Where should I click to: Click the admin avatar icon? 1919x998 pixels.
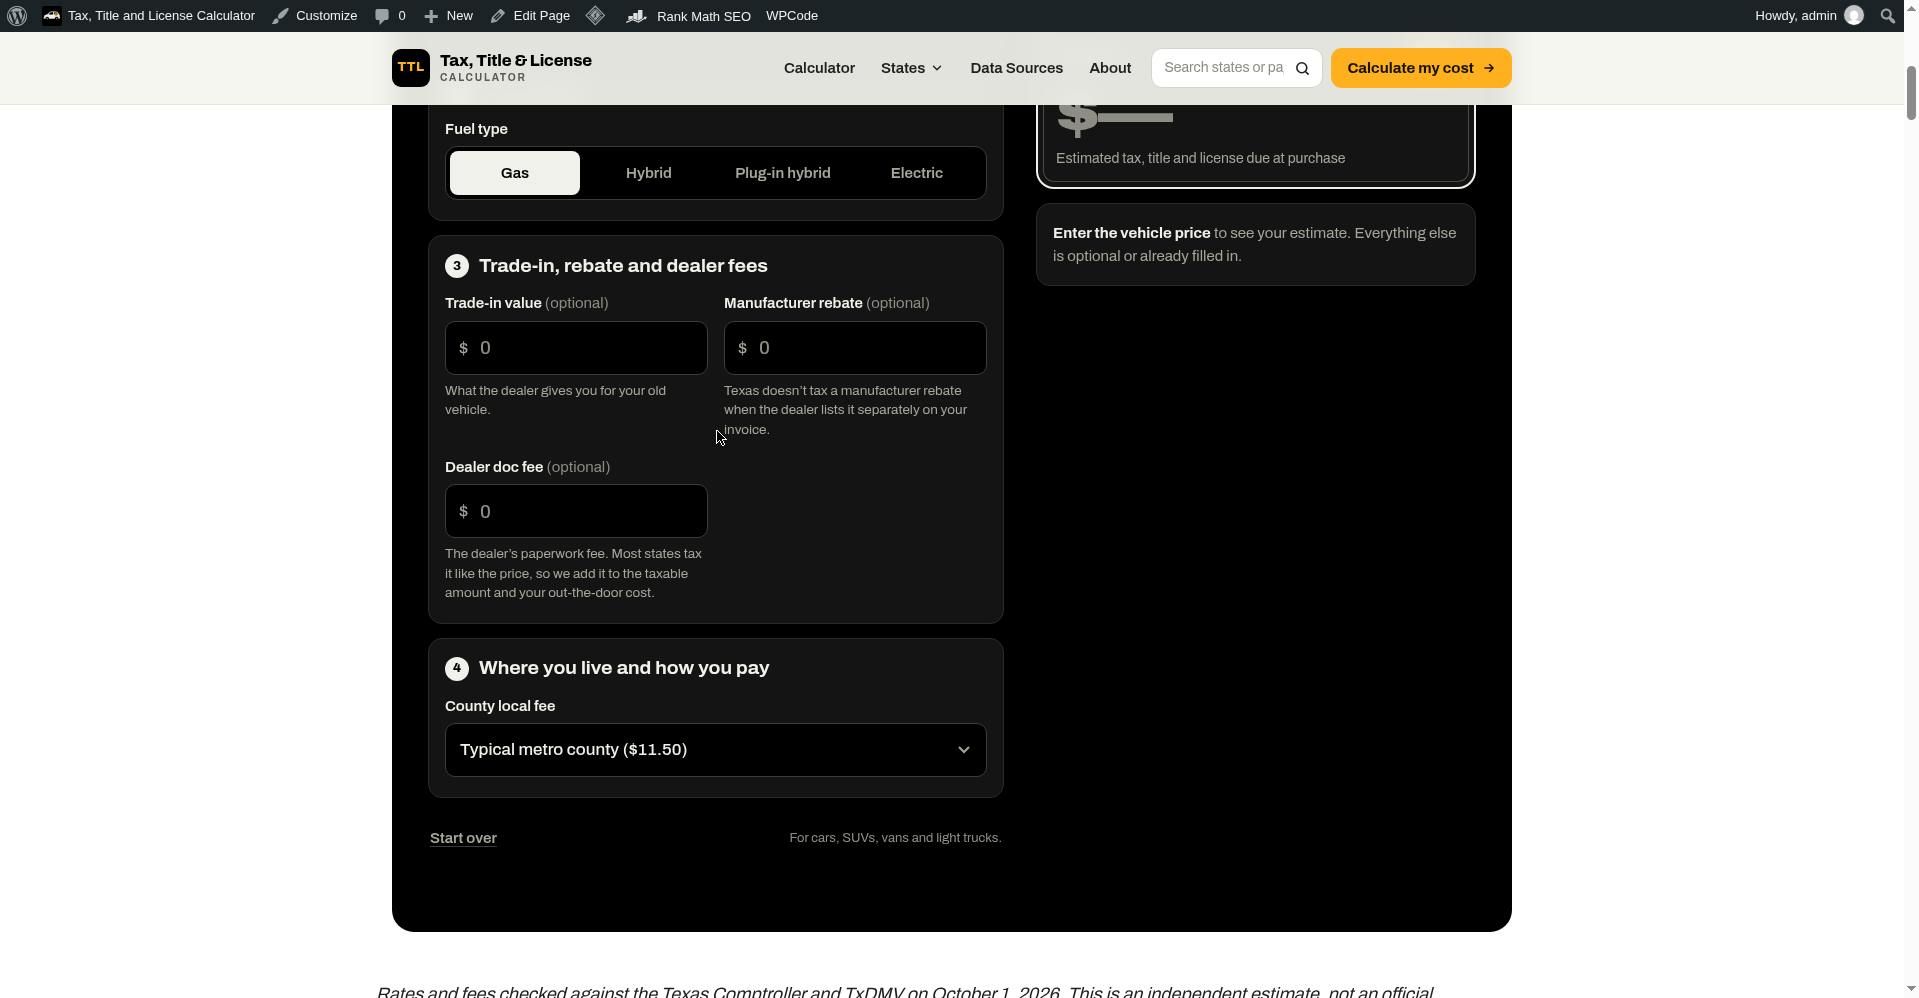1854,16
